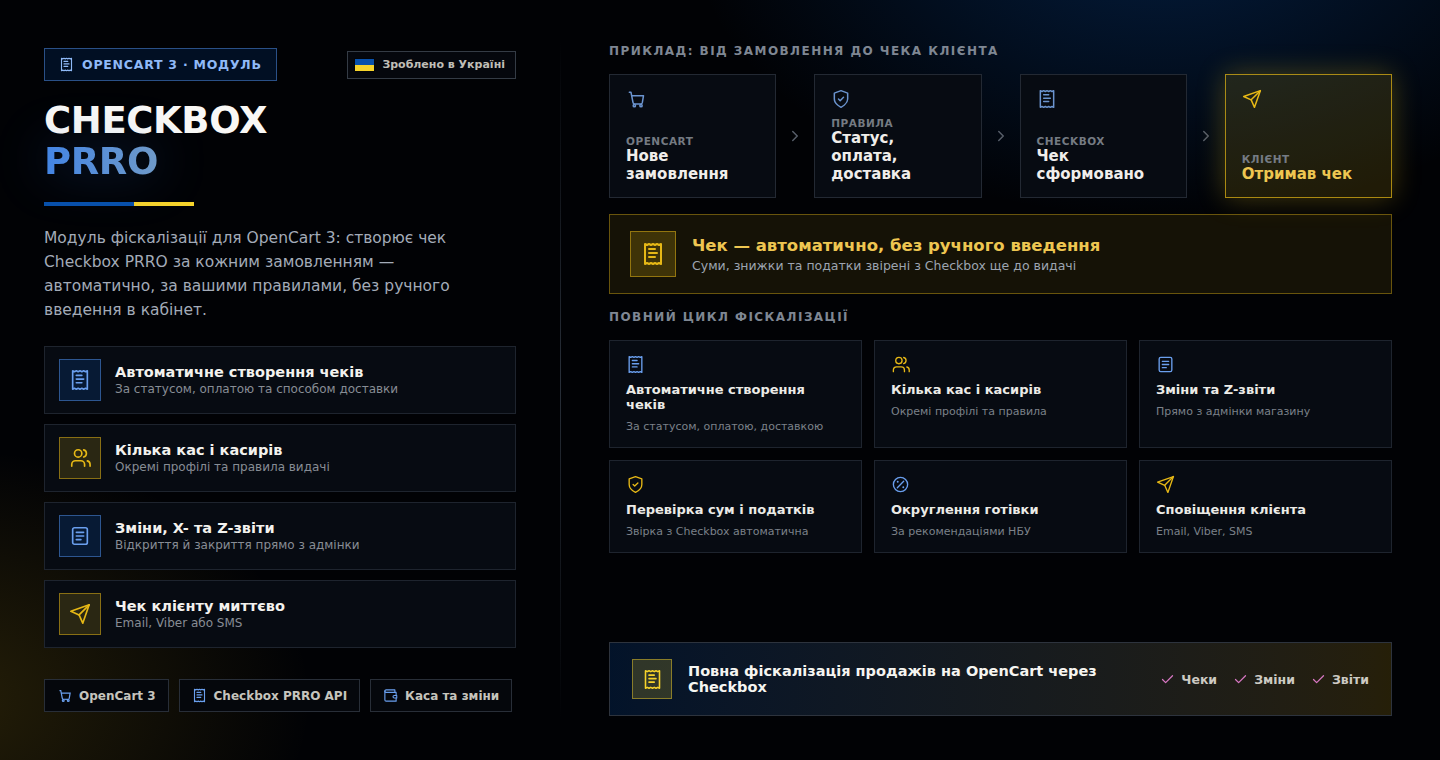Click the percent icon in the Округлення готівки card
Viewport: 1440px width, 760px height.
pos(900,485)
